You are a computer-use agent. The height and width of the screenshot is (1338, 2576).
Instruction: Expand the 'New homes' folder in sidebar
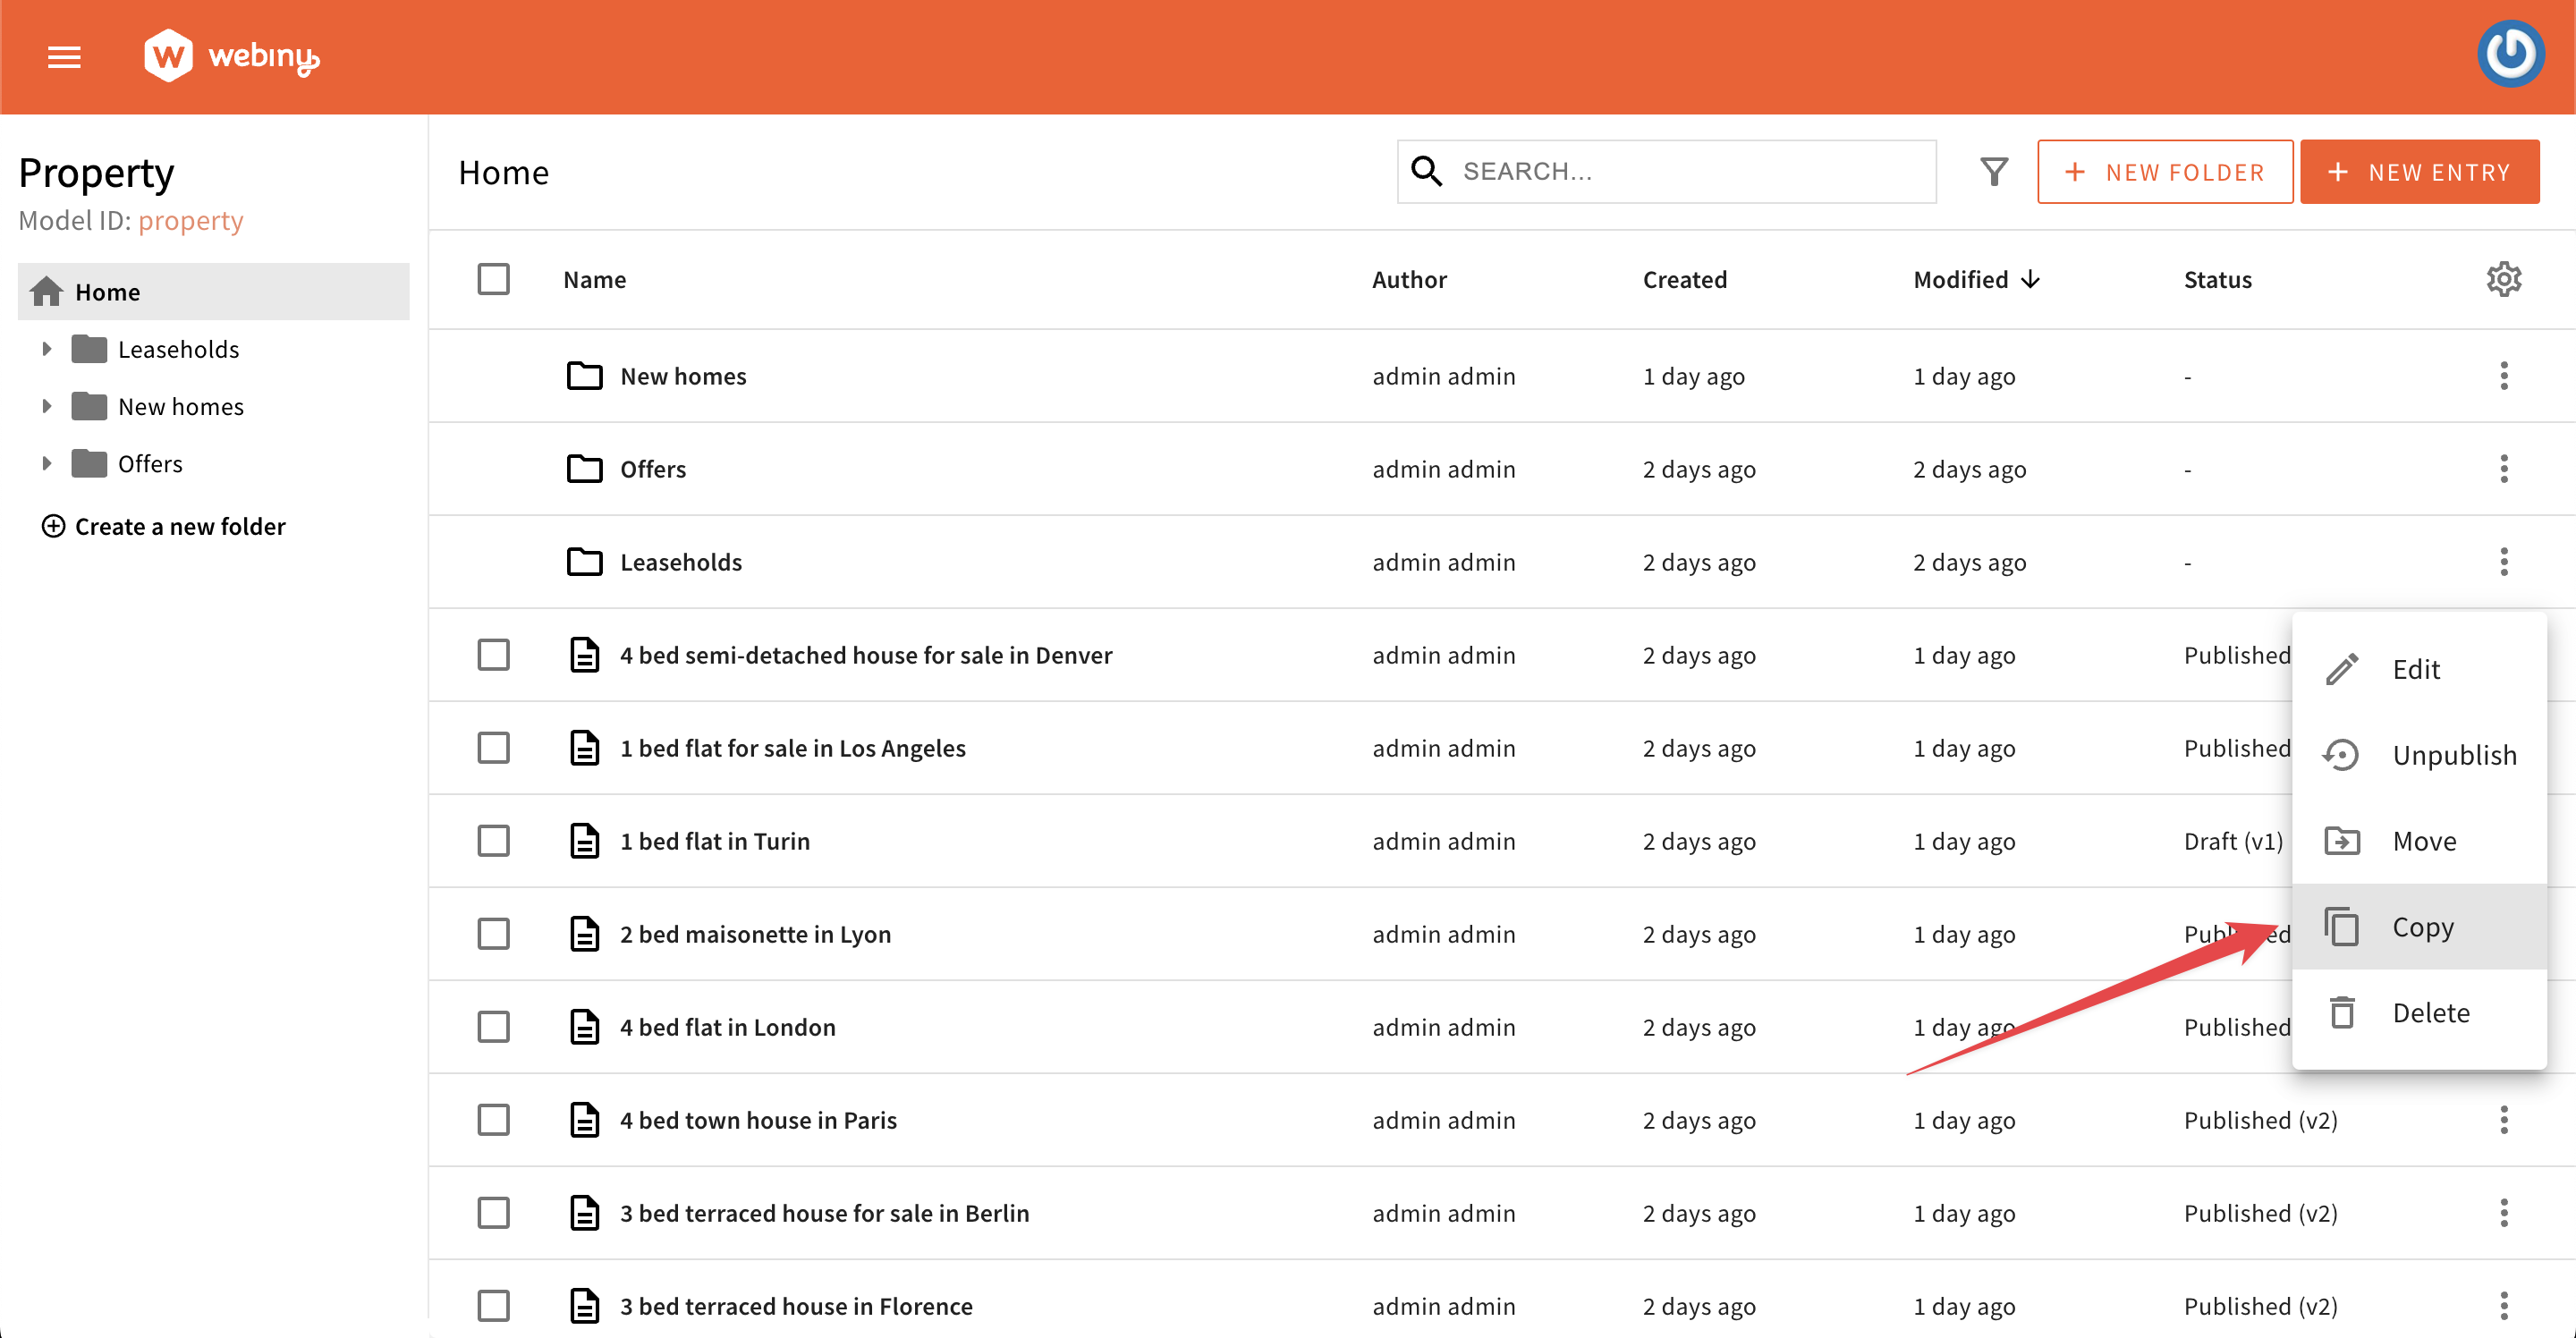pos(46,406)
